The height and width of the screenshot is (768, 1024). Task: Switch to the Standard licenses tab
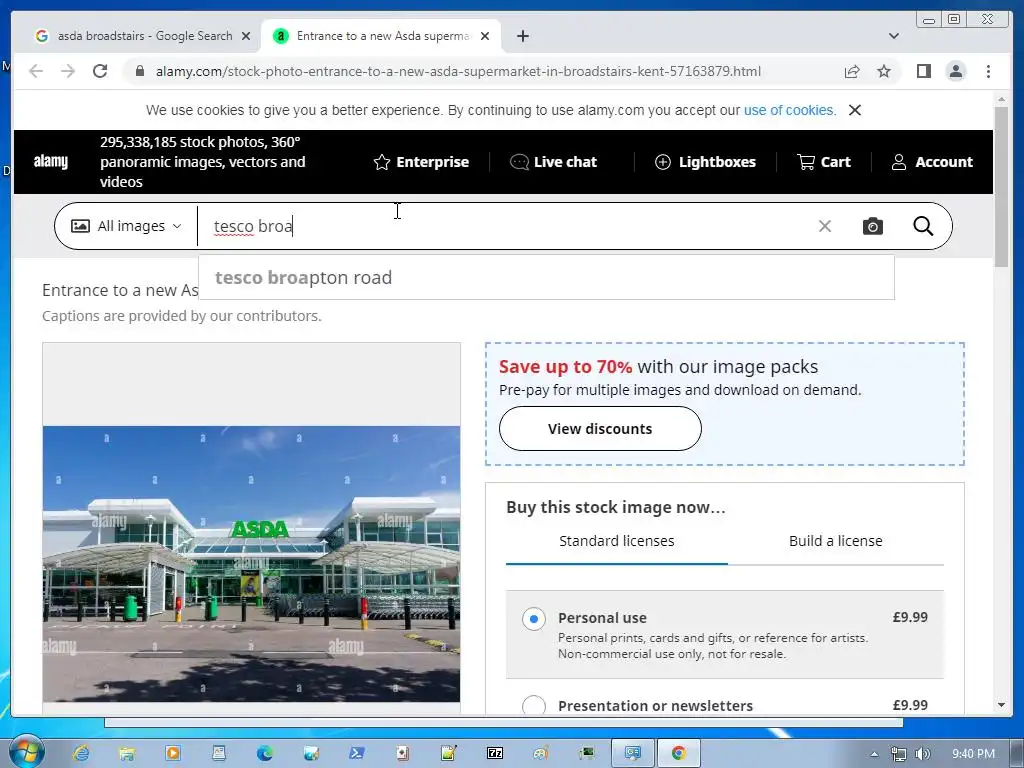616,541
